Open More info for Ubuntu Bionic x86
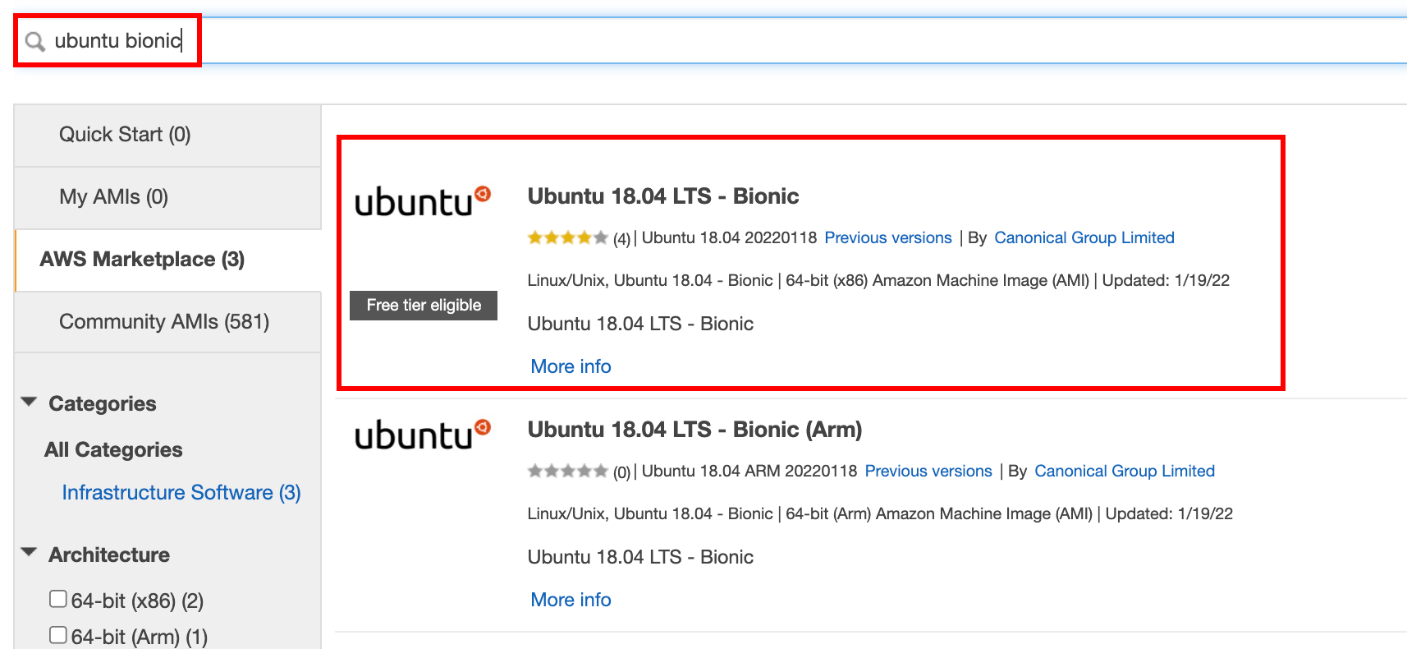 (x=571, y=366)
